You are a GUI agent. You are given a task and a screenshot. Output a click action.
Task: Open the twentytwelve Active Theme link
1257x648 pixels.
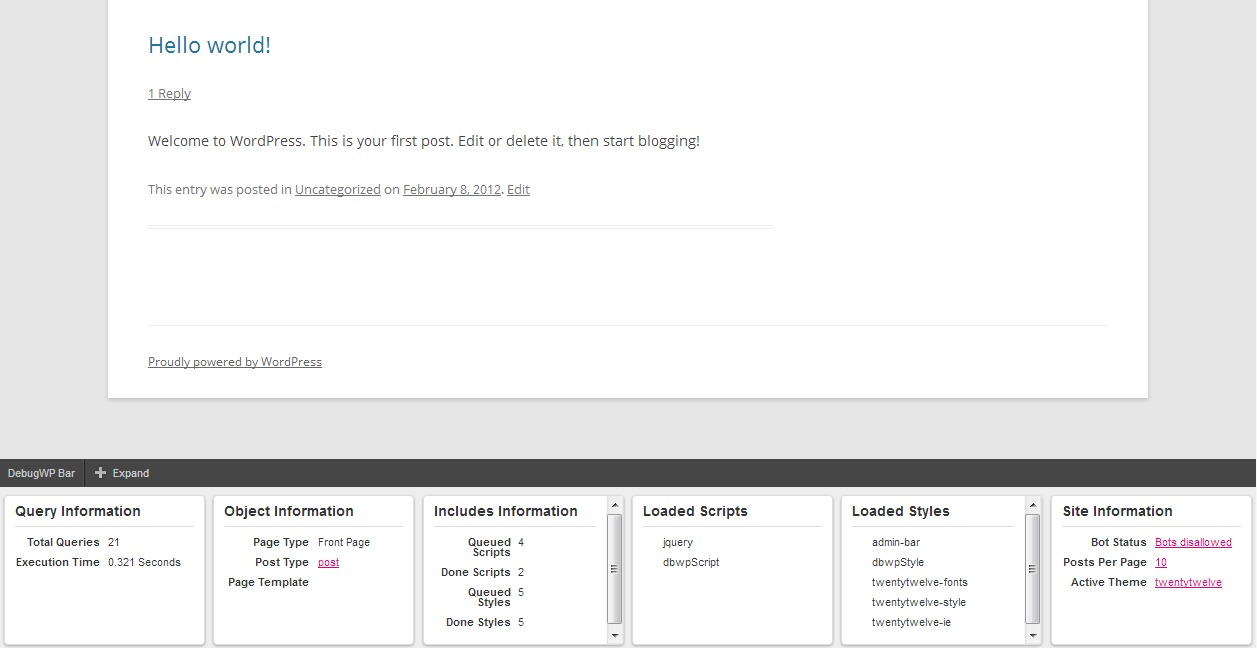[x=1189, y=582]
